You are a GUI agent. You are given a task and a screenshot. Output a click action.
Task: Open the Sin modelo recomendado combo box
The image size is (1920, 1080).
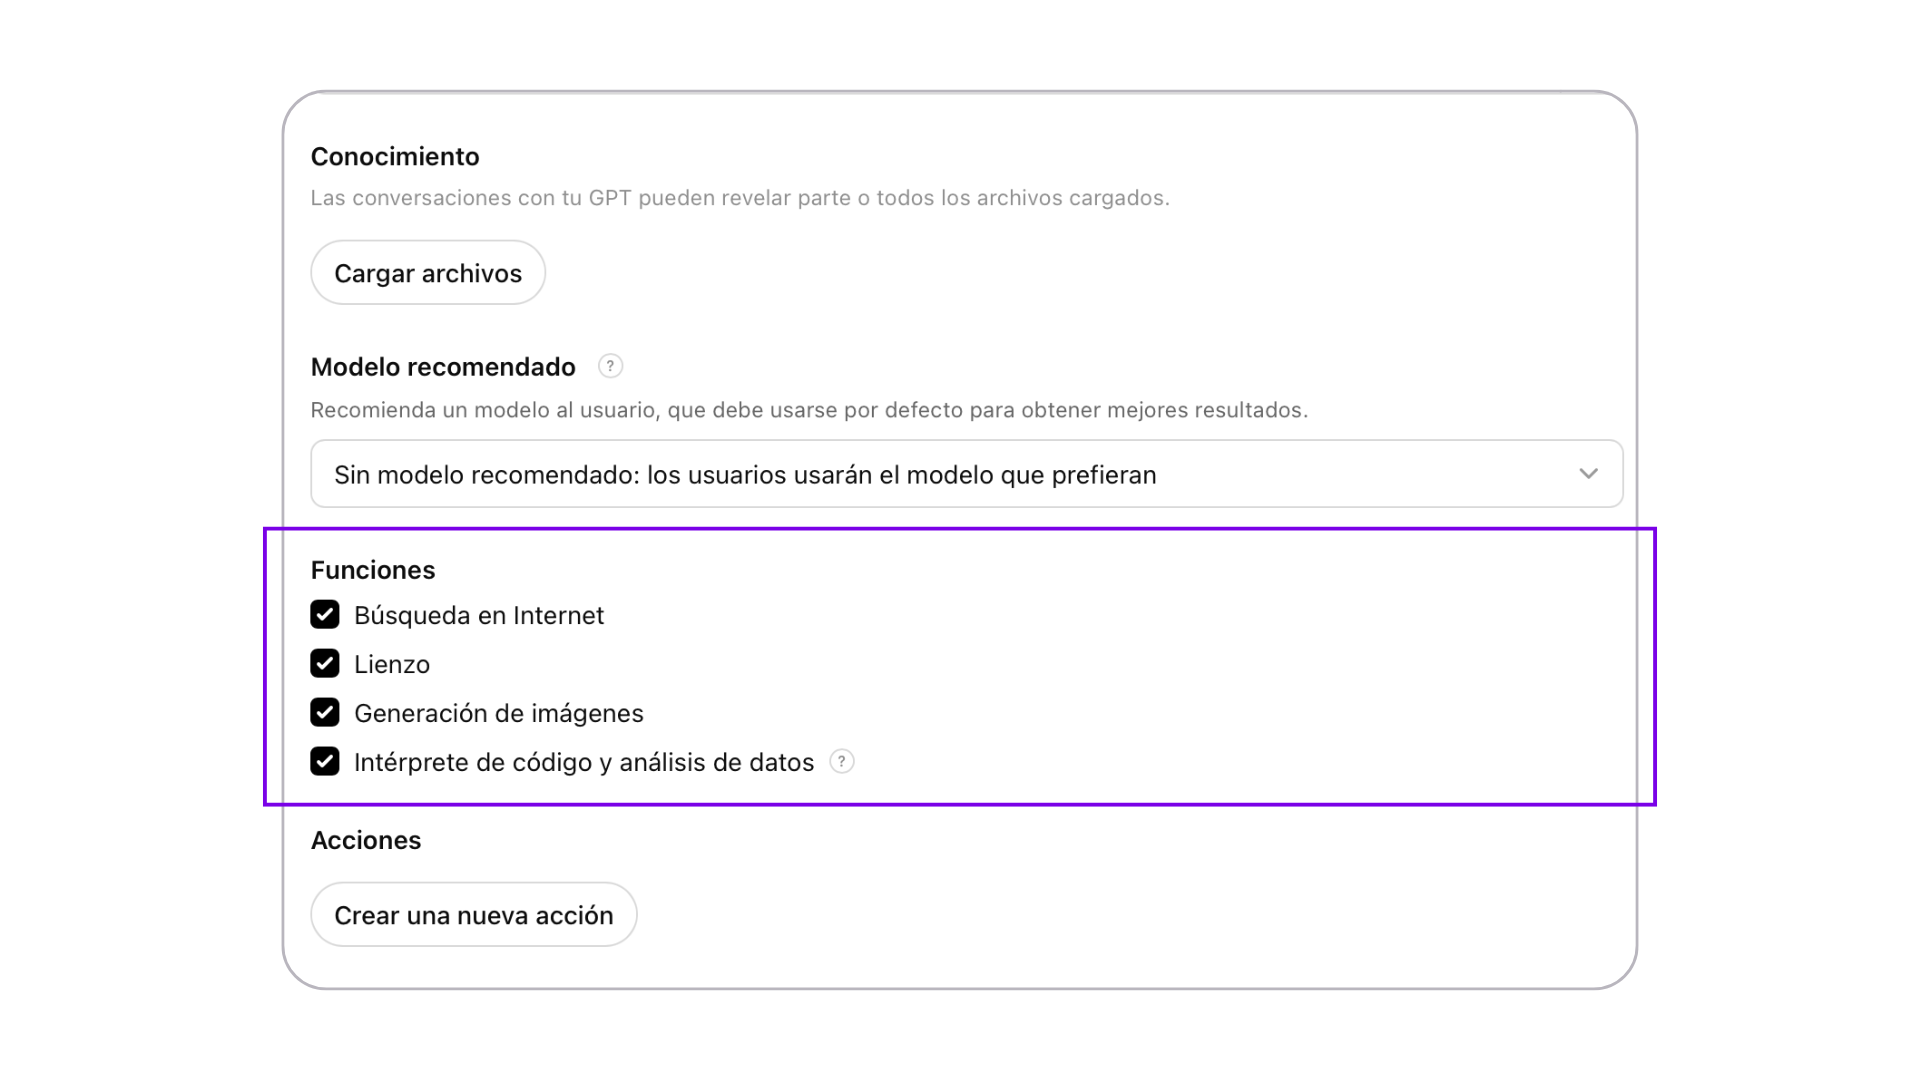click(x=966, y=474)
